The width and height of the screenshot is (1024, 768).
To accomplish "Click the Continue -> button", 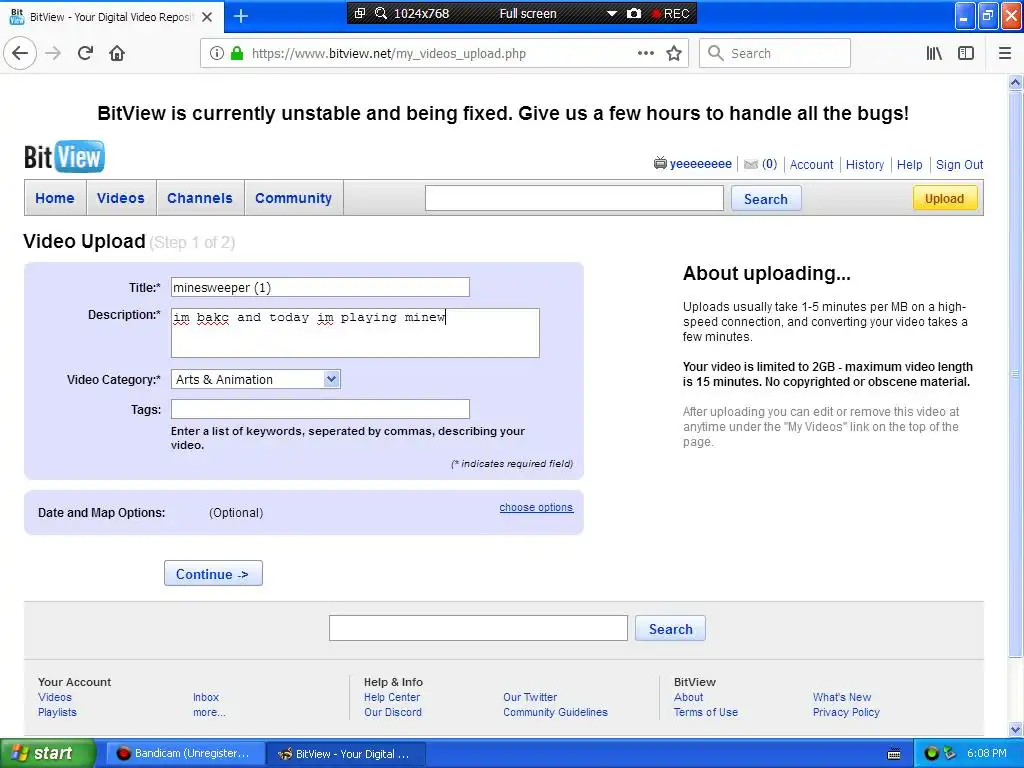I will click(213, 573).
